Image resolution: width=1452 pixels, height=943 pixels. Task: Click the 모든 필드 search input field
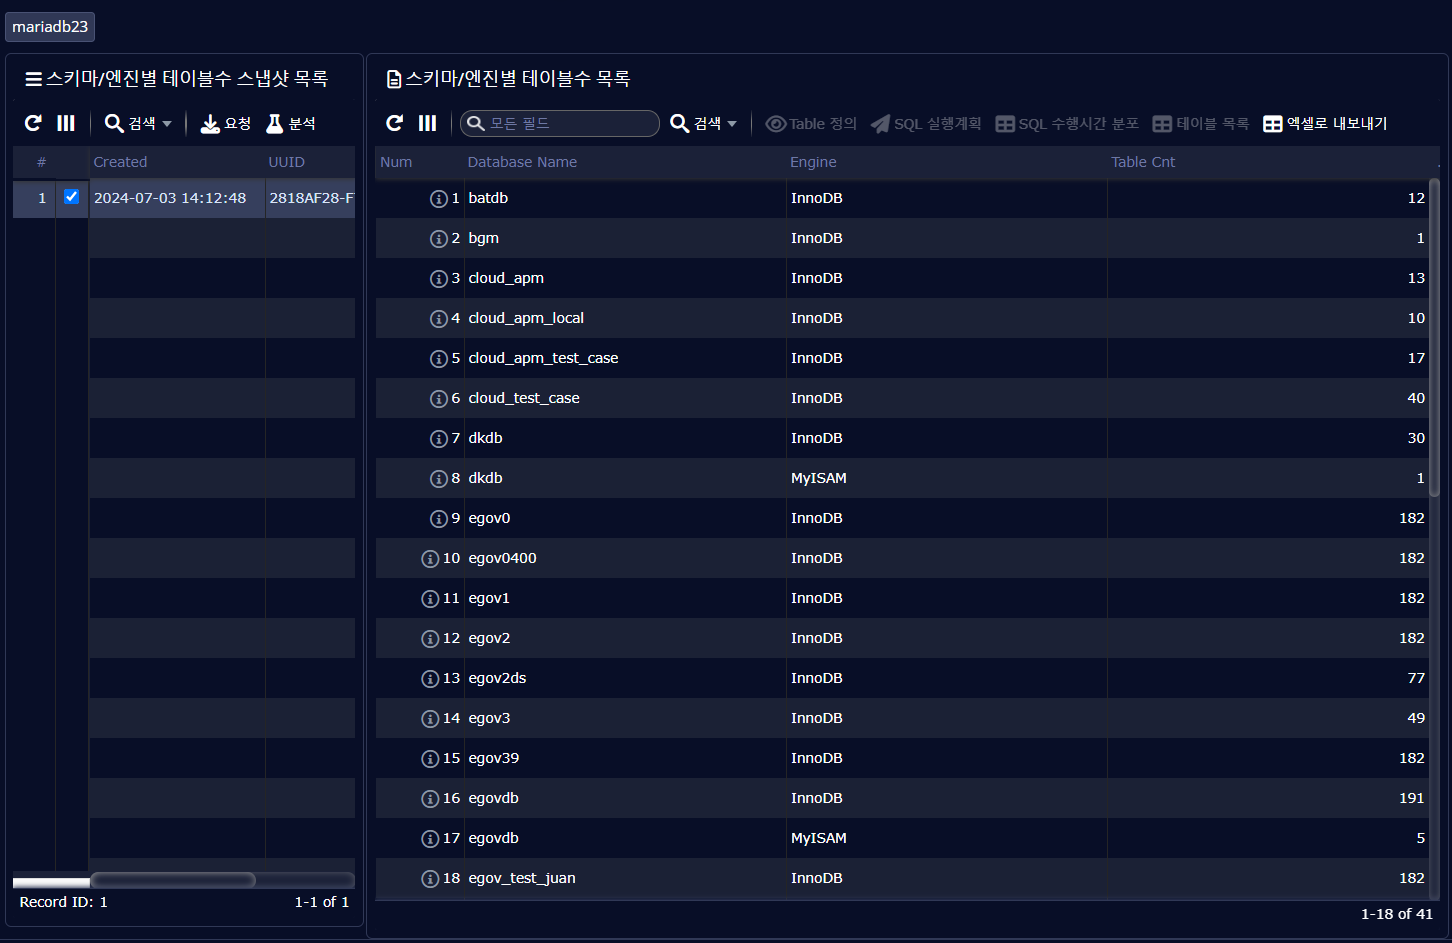point(567,123)
